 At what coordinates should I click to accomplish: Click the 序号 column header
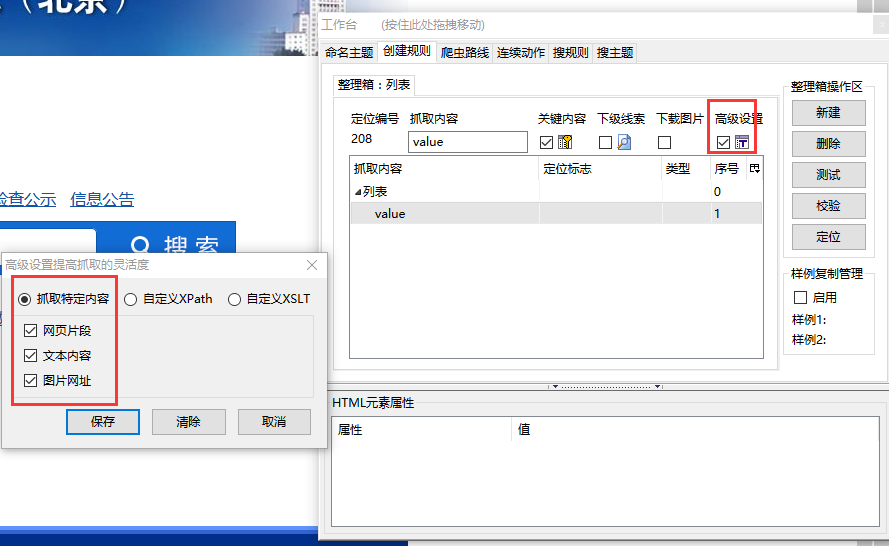(729, 168)
